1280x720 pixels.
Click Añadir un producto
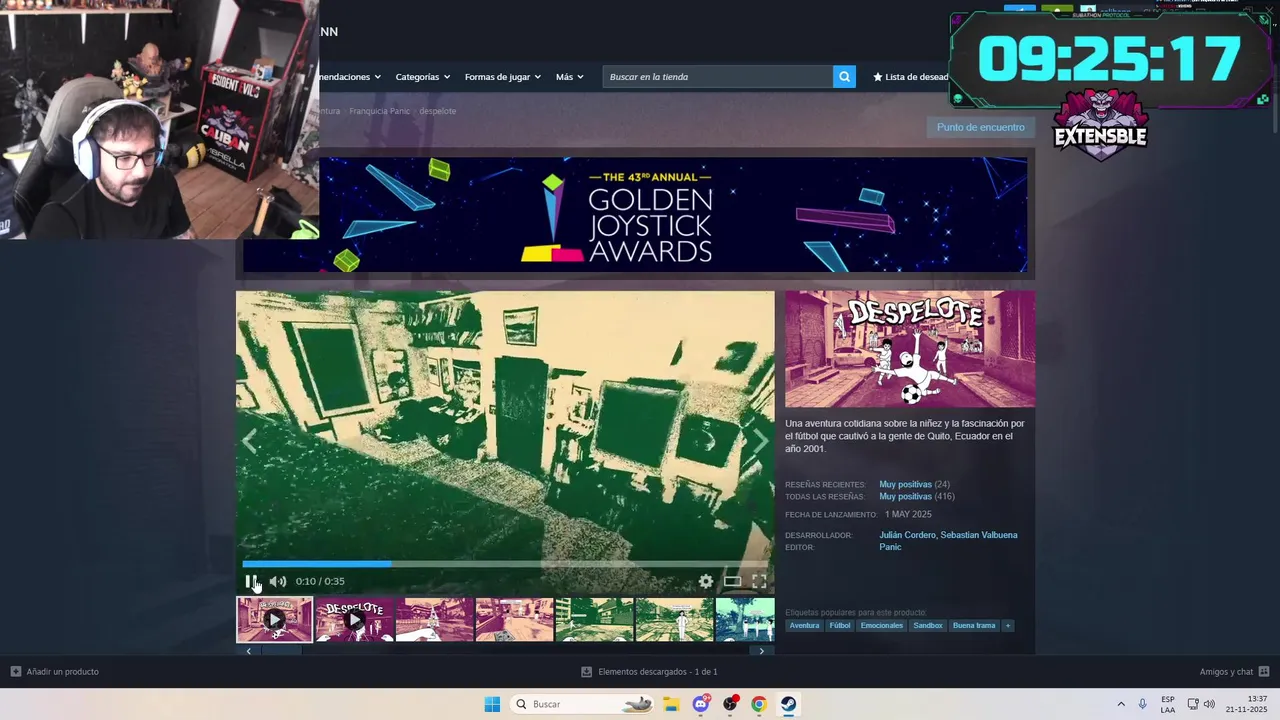(x=55, y=672)
